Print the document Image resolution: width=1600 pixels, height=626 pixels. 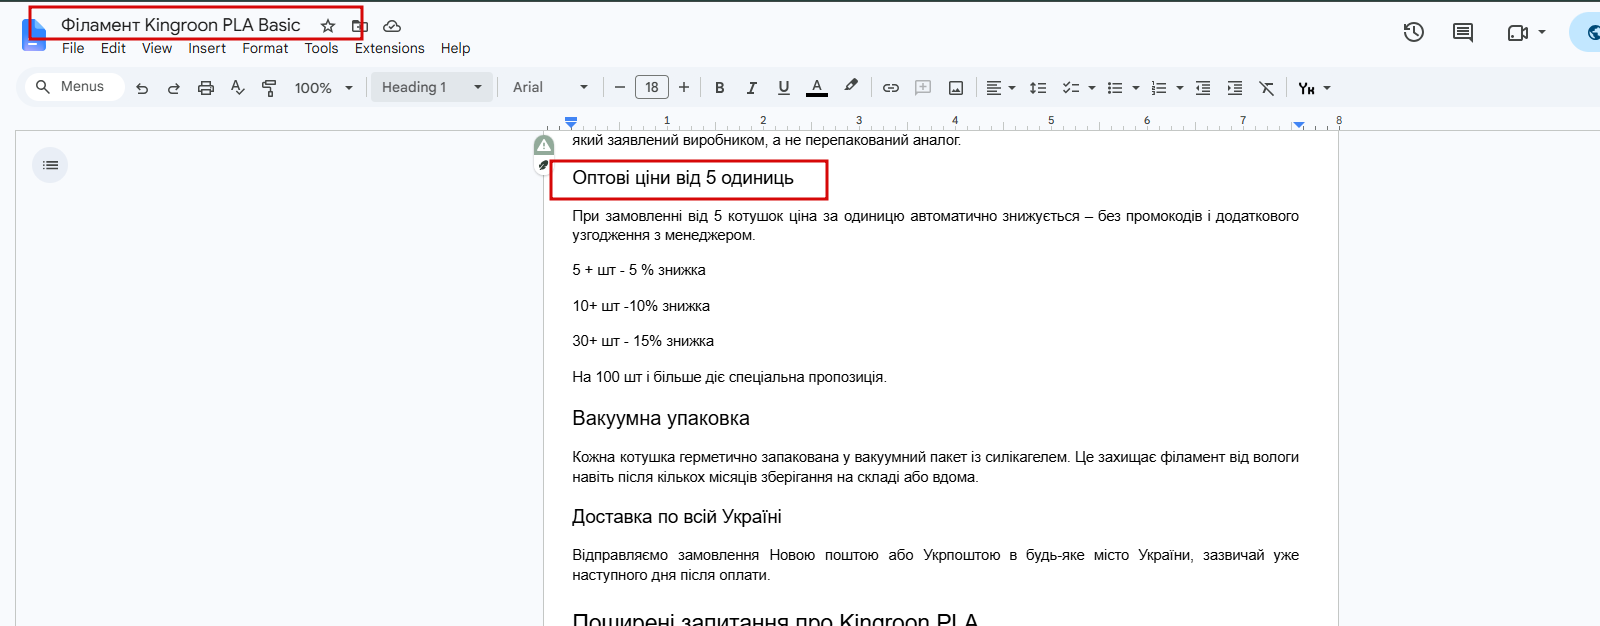(206, 88)
